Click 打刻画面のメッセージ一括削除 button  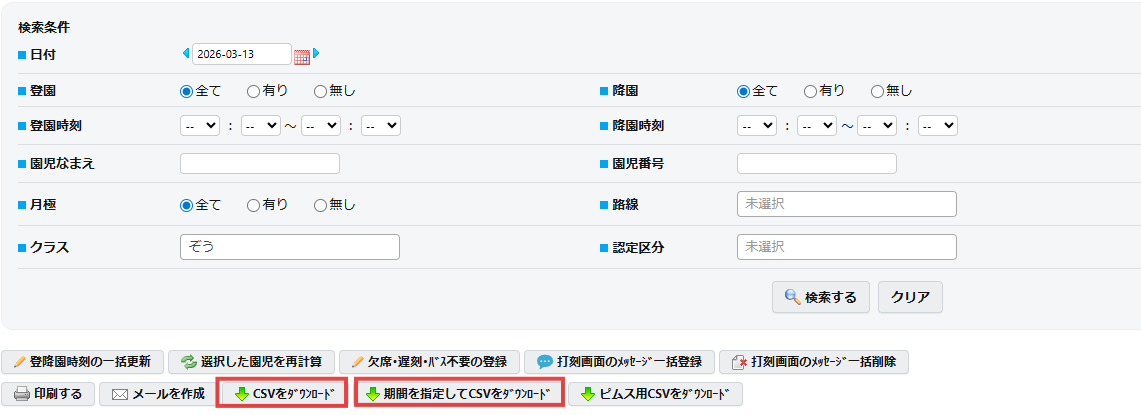(x=814, y=362)
